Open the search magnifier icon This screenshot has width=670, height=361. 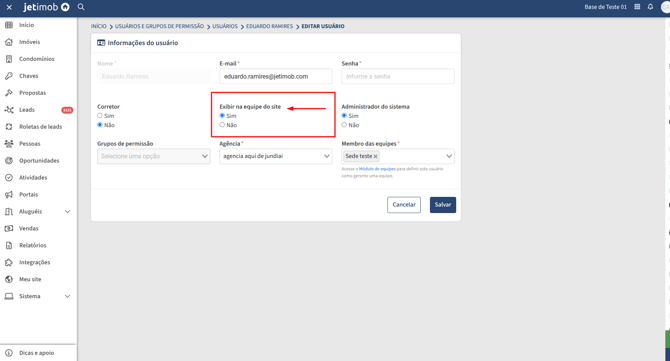(81, 7)
